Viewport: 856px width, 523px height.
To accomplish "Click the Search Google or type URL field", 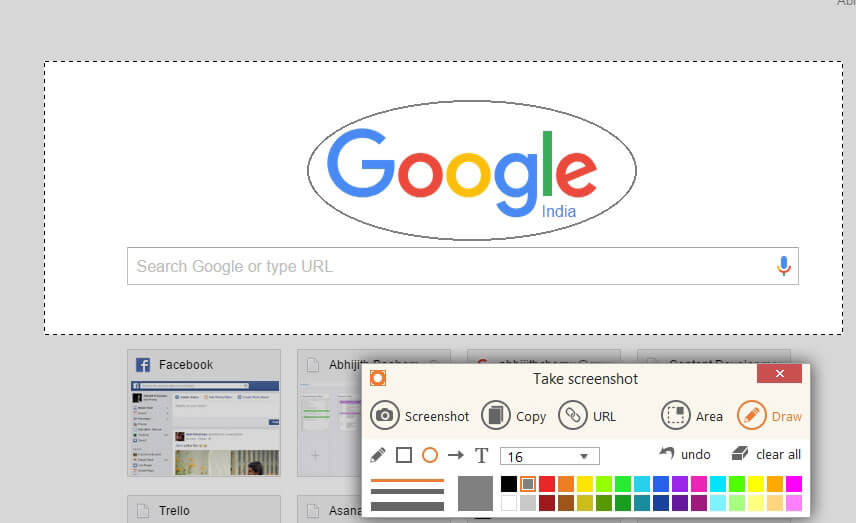I will click(x=463, y=266).
